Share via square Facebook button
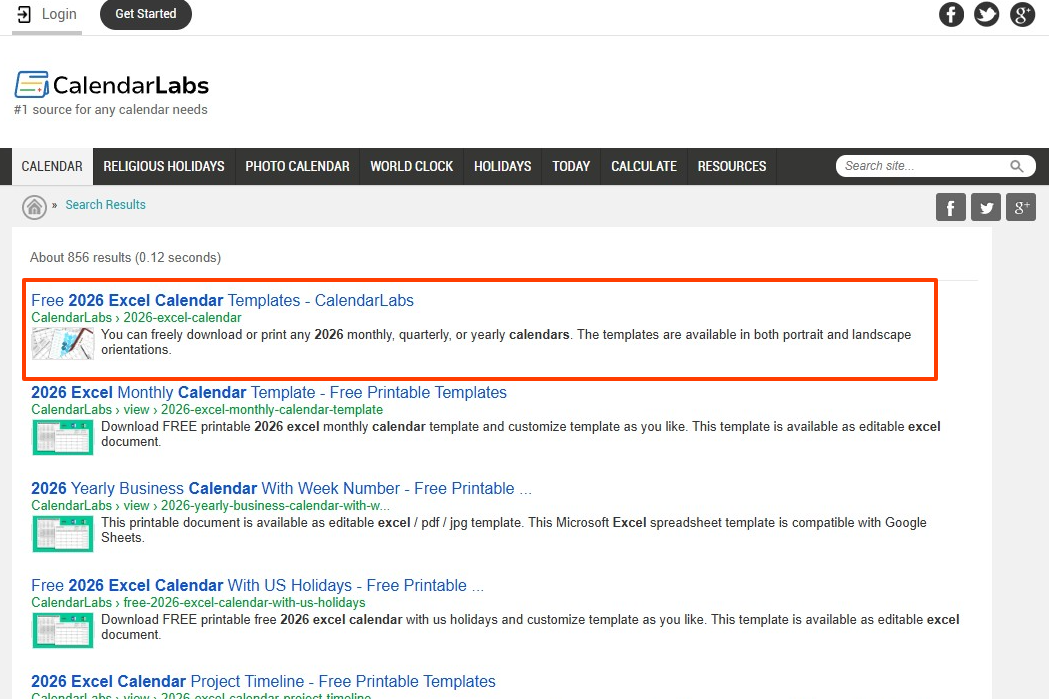 click(951, 207)
